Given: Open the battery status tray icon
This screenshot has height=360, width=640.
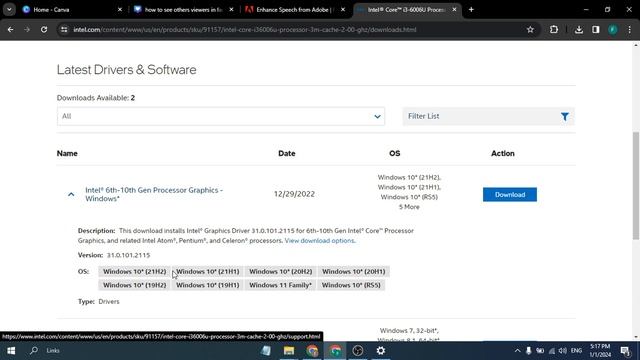Looking at the screenshot, I should (540, 351).
